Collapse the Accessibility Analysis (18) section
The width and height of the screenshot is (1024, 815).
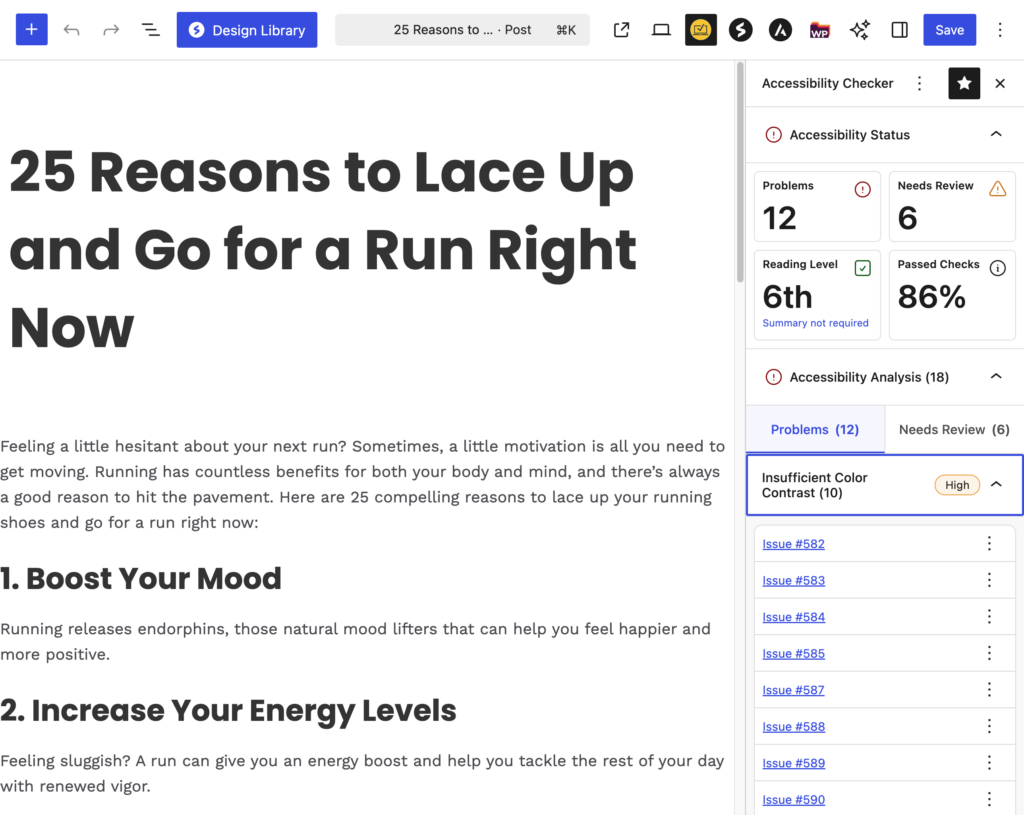tap(995, 377)
